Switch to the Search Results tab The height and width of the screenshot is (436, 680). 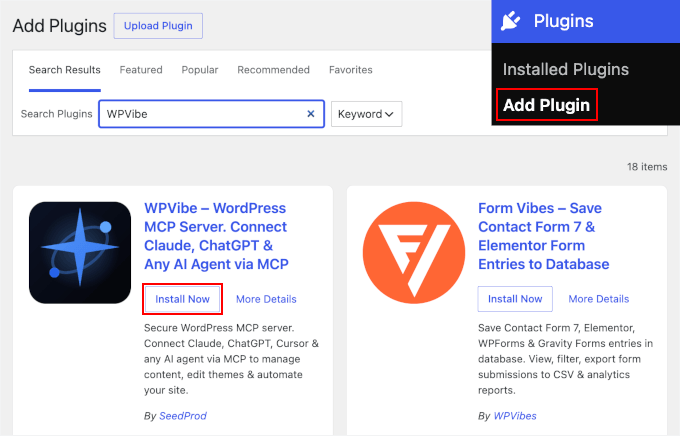(x=65, y=70)
